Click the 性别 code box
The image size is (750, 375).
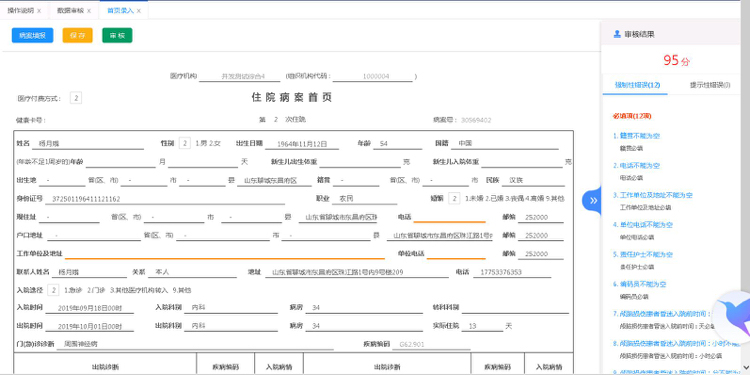point(185,143)
